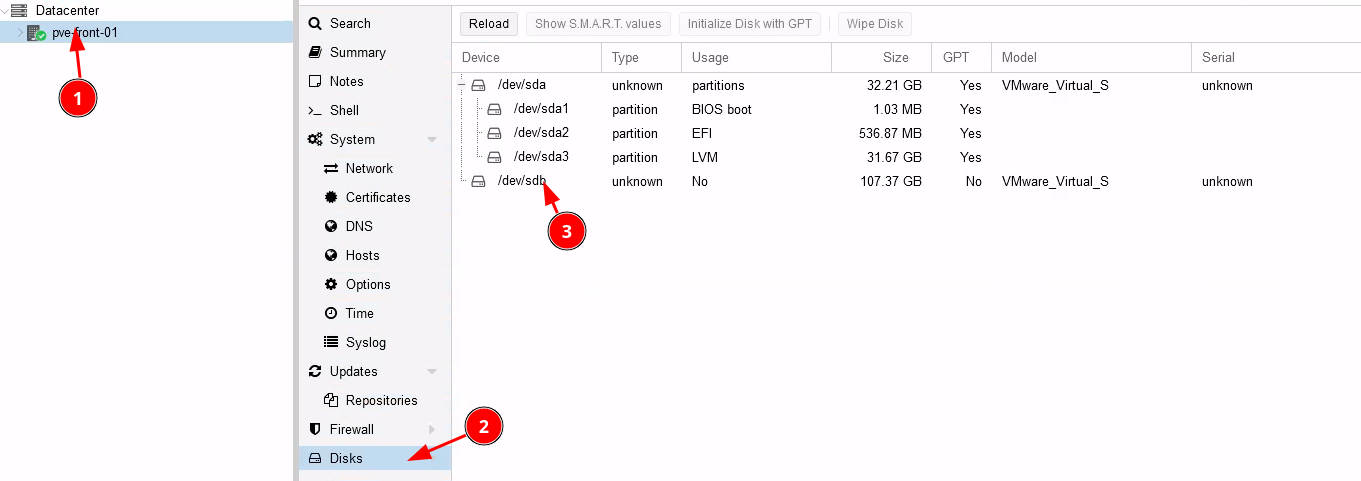Collapse the Updates section arrow
Viewport: 1361px width, 481px height.
point(432,371)
